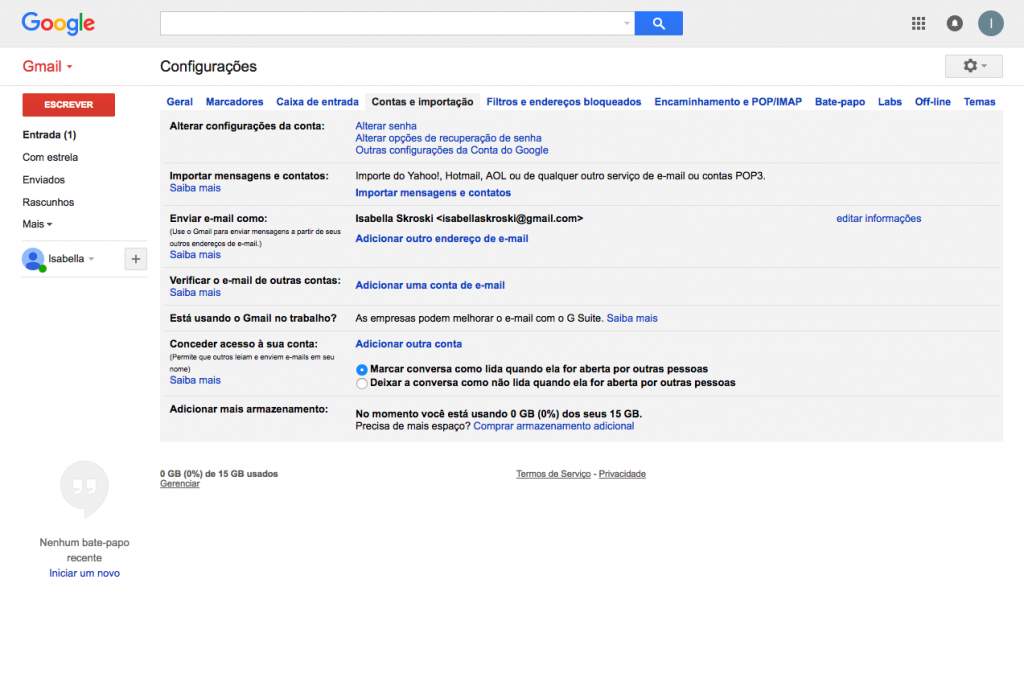Select Contas e importação tab
This screenshot has height=678, width=1024.
[423, 102]
